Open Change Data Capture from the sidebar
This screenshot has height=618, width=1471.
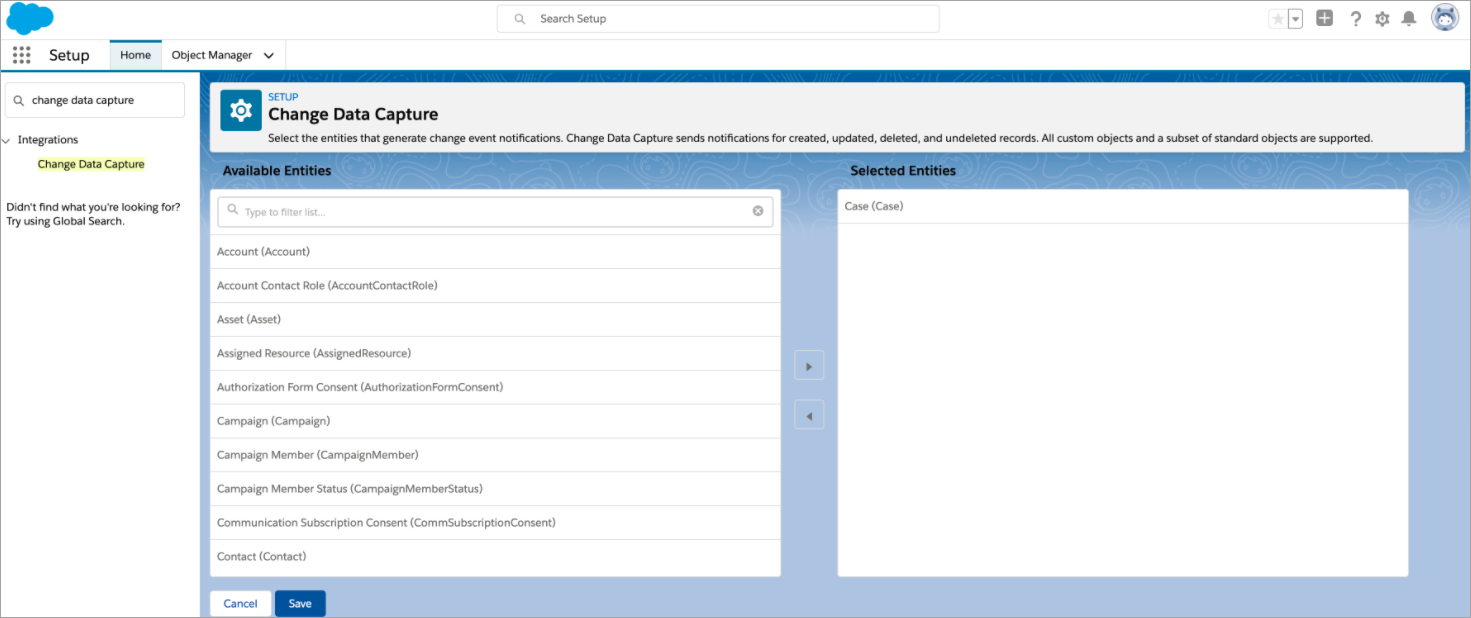click(90, 163)
